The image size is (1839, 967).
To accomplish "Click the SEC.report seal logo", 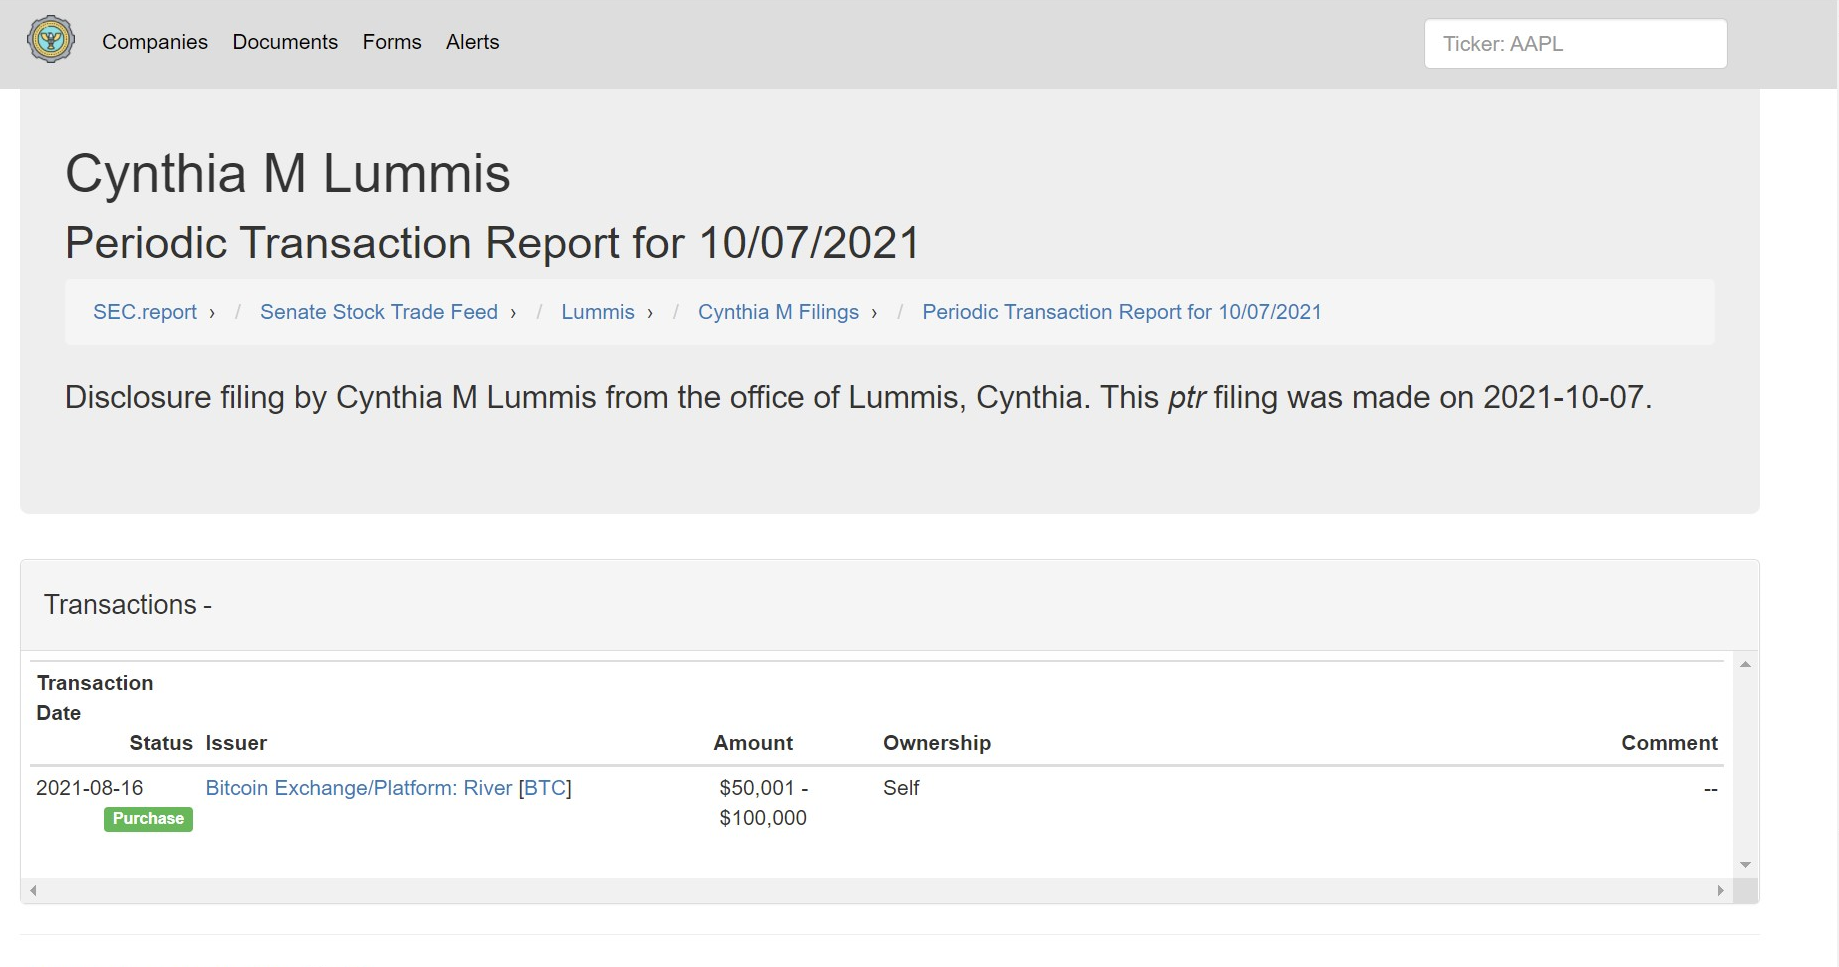I will pyautogui.click(x=51, y=40).
